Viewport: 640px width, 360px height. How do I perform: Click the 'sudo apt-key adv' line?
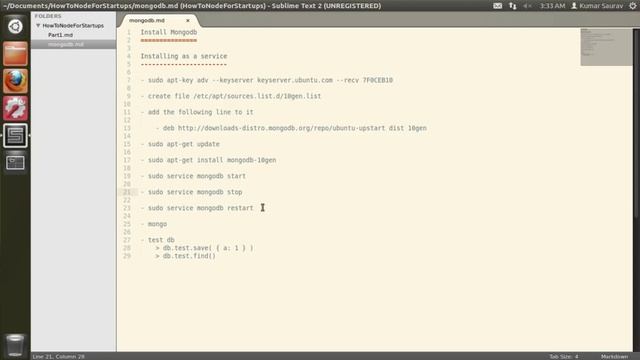(x=267, y=80)
